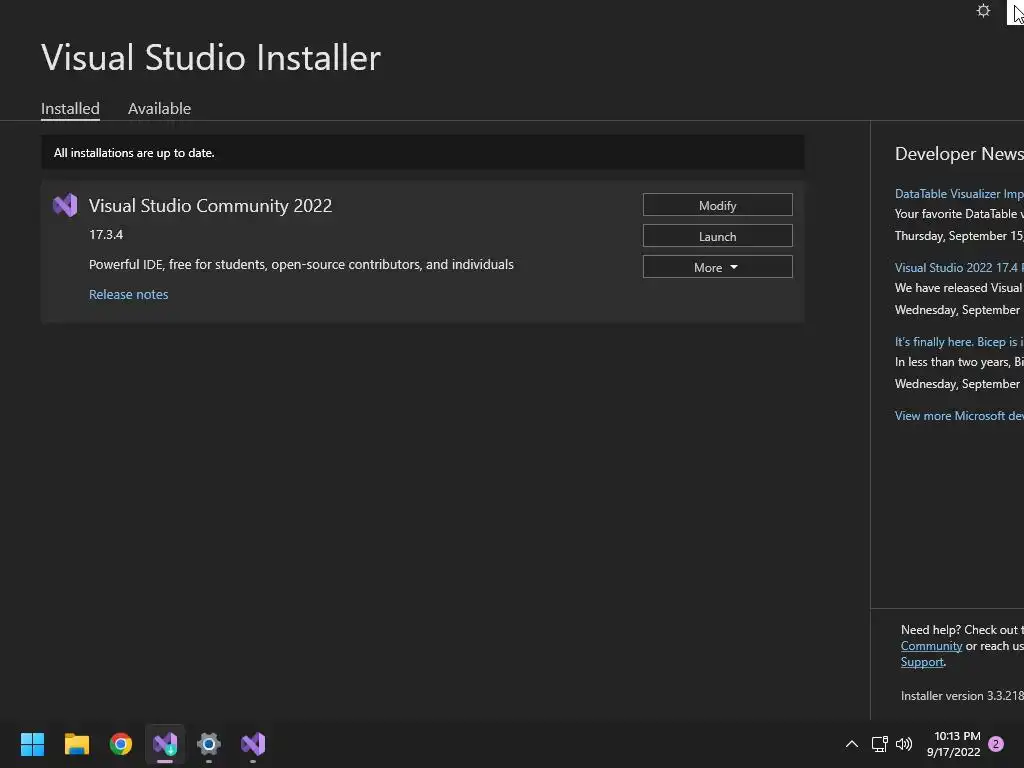This screenshot has height=768, width=1024.
Task: Switch to the Installed tab
Action: 70,108
